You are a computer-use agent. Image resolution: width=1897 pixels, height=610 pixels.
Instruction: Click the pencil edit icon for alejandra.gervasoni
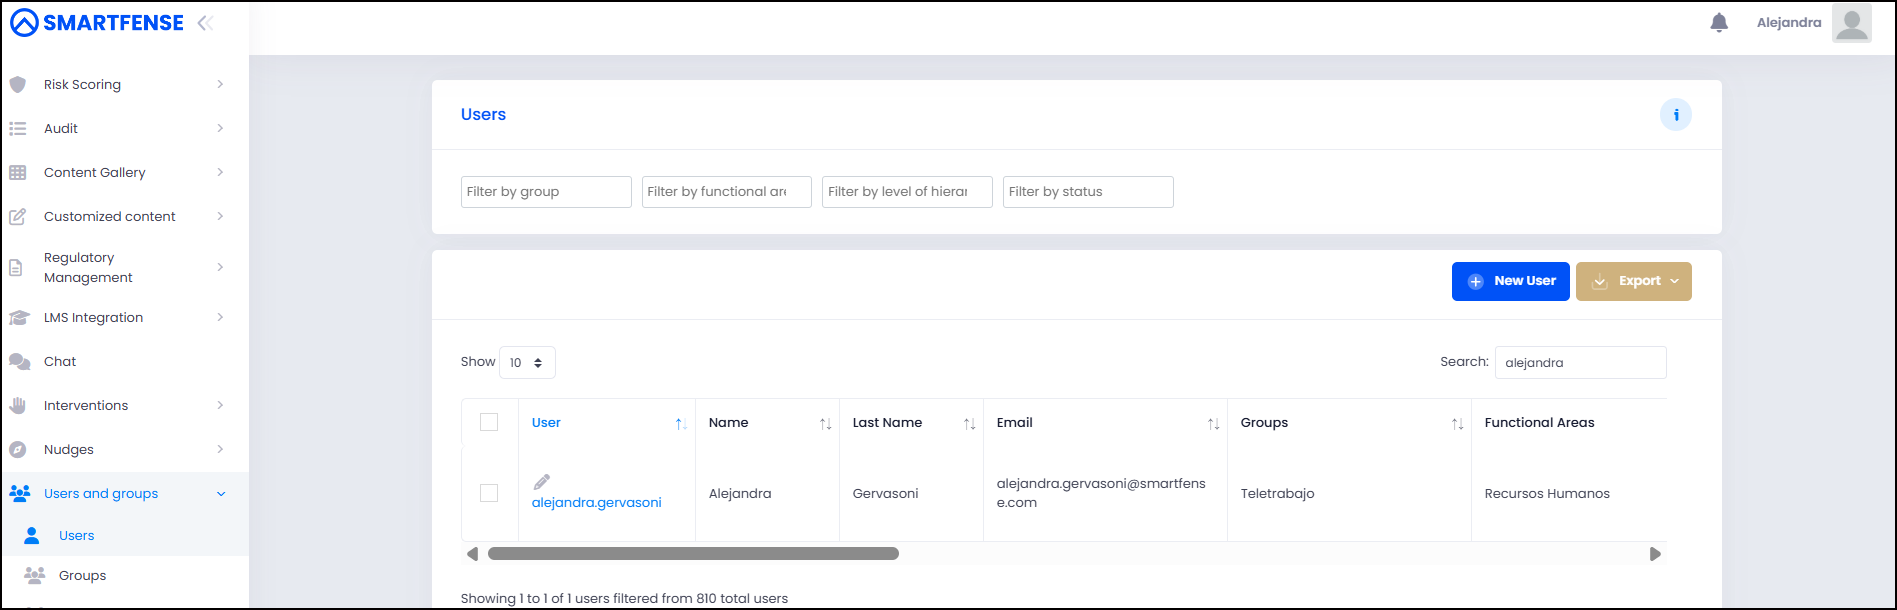coord(542,482)
